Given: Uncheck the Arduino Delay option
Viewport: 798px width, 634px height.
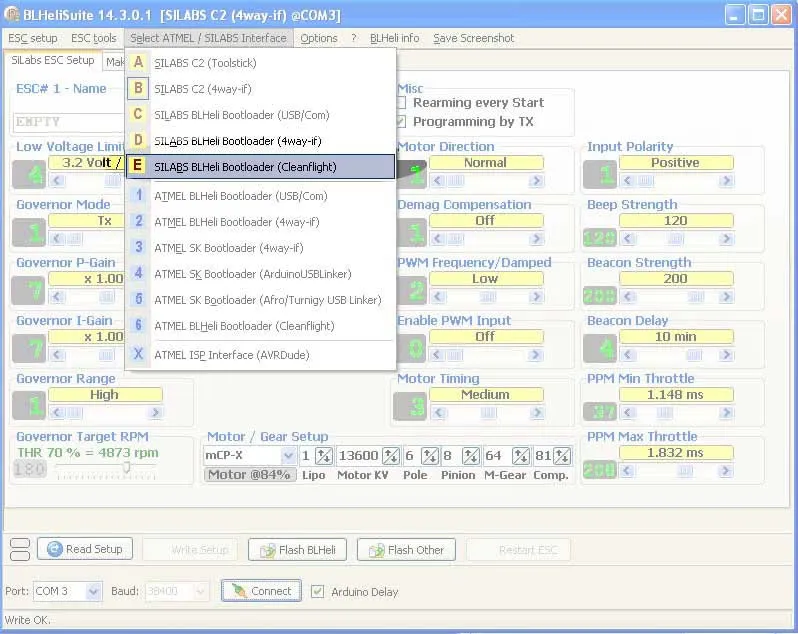Looking at the screenshot, I should pos(318,592).
